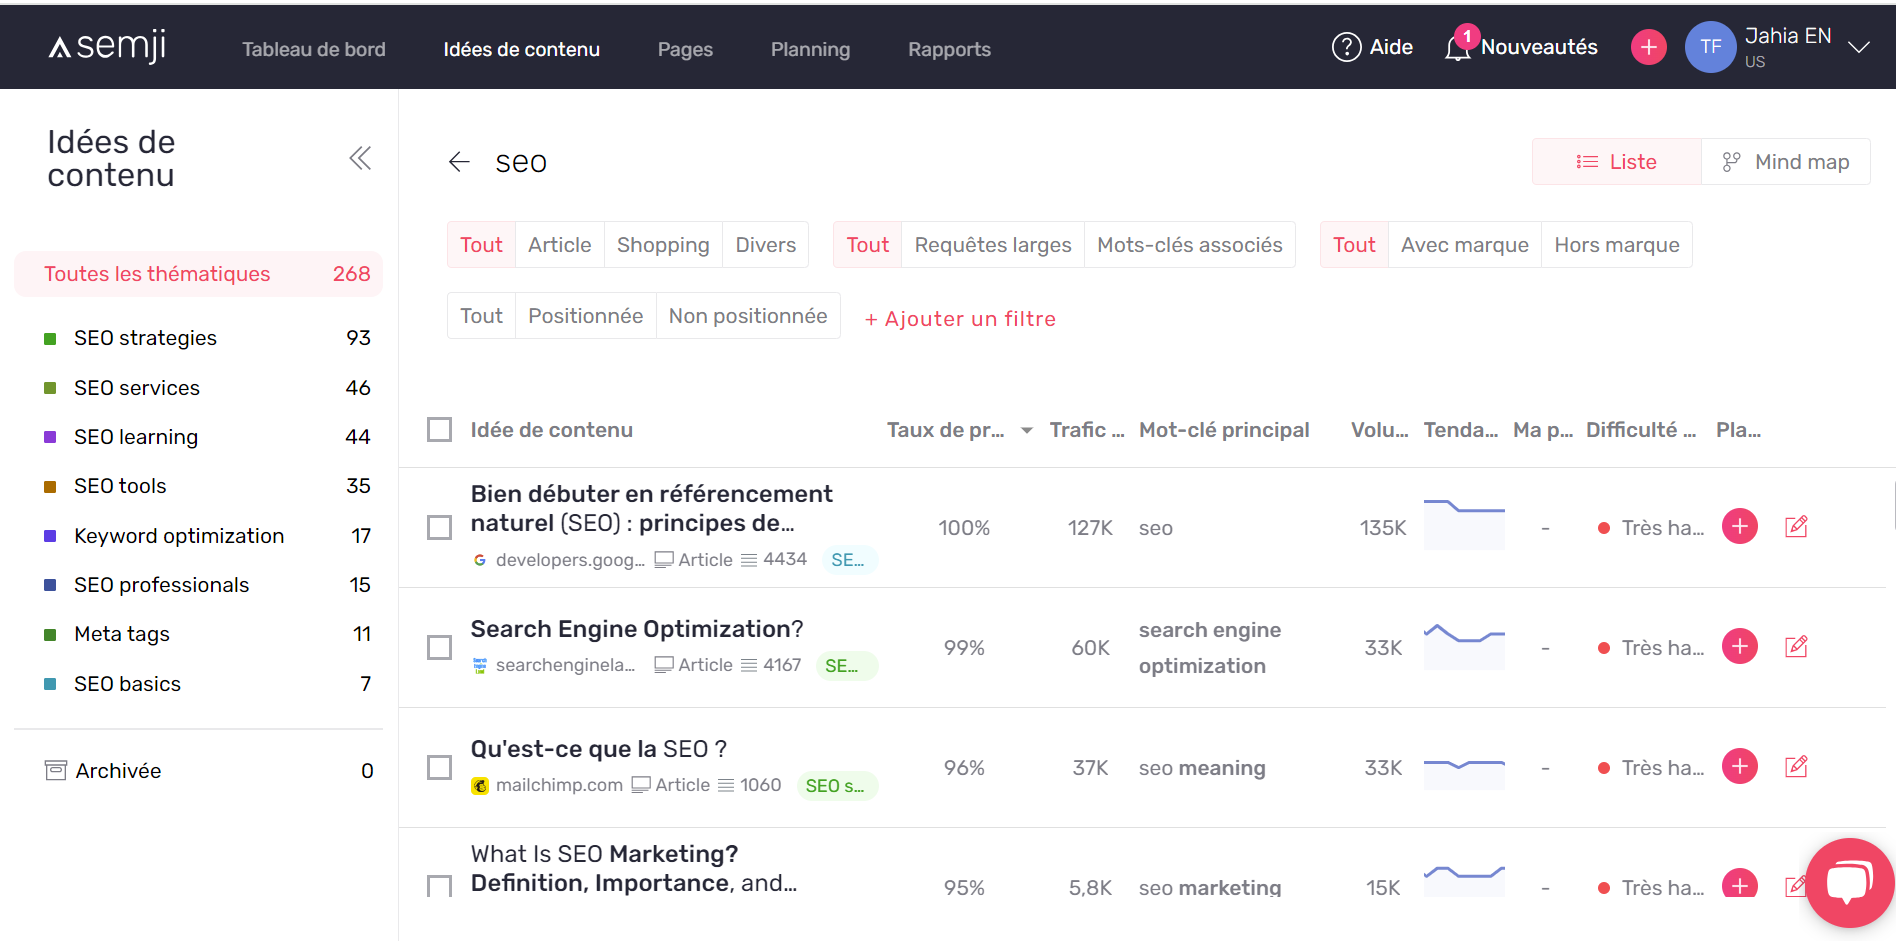Open the Nouveautés notifications bell

[x=1458, y=47]
